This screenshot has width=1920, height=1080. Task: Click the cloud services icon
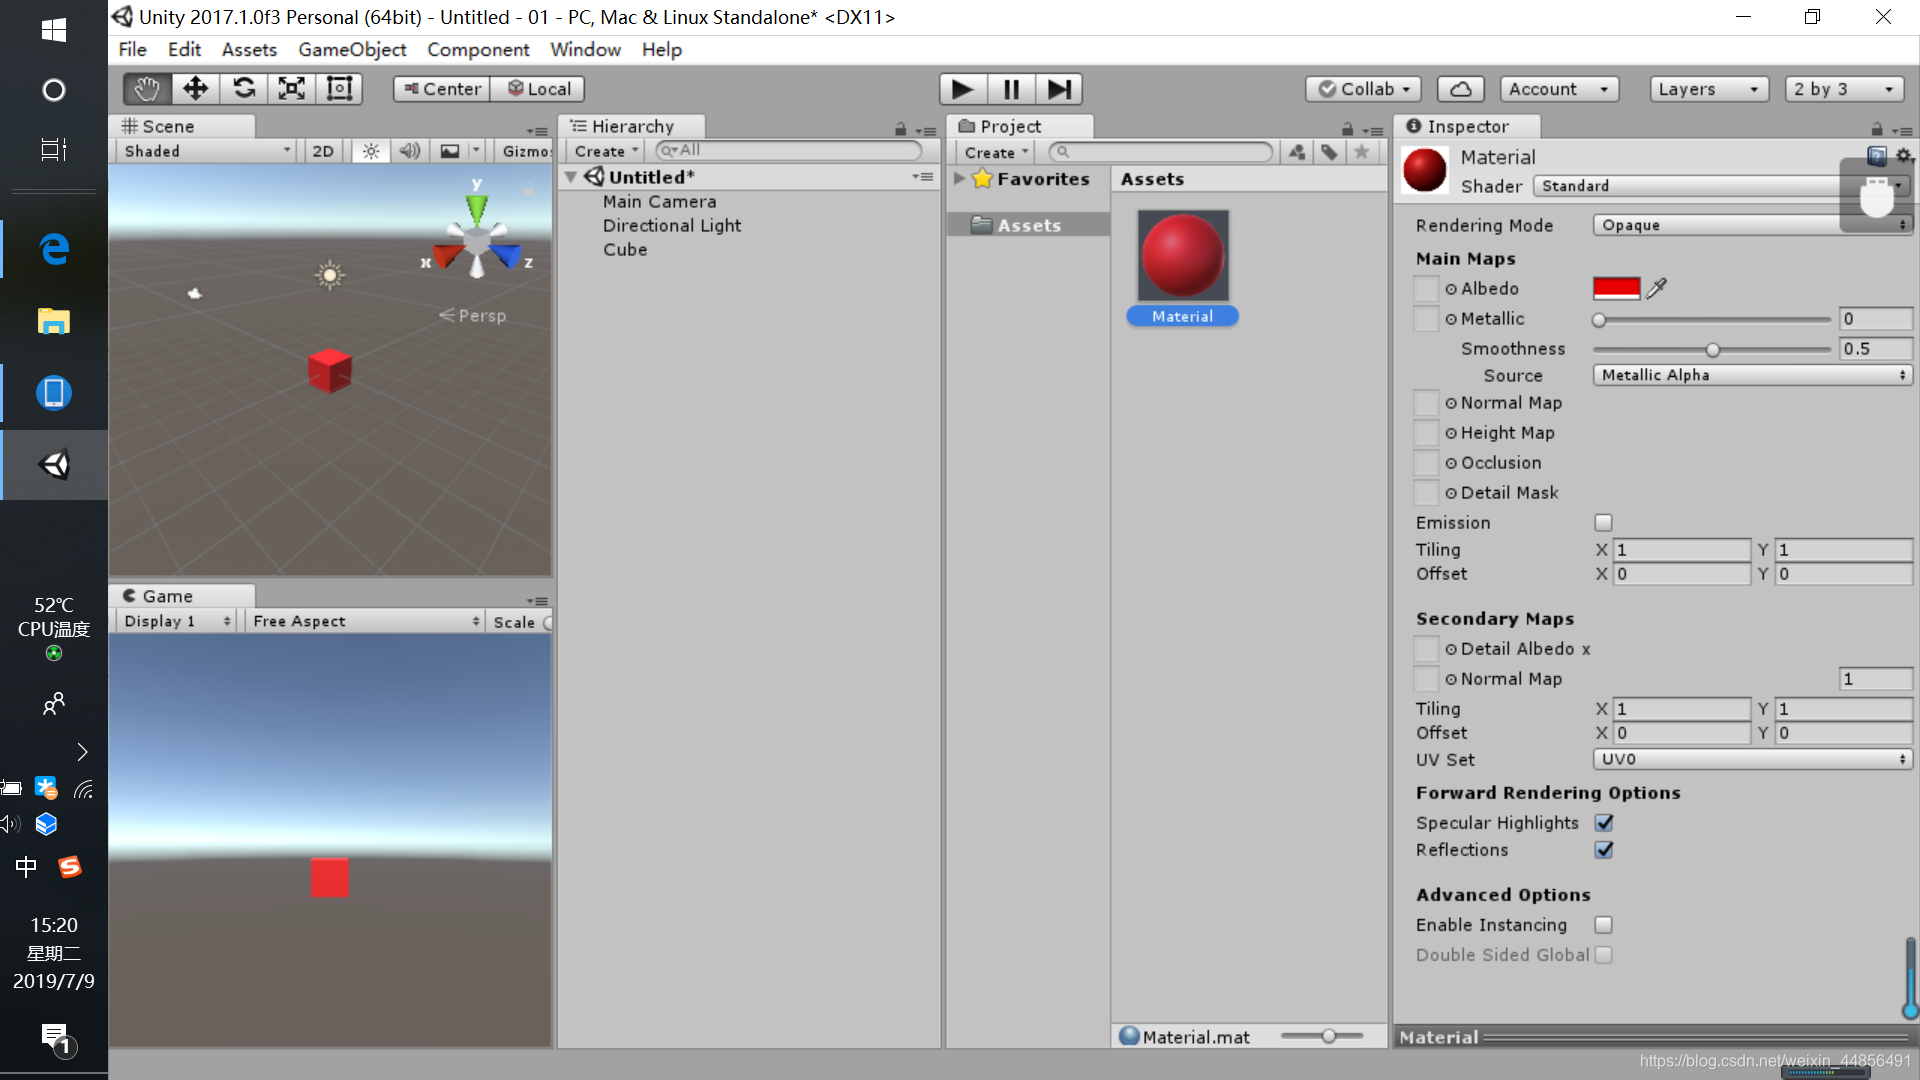[x=1460, y=89]
